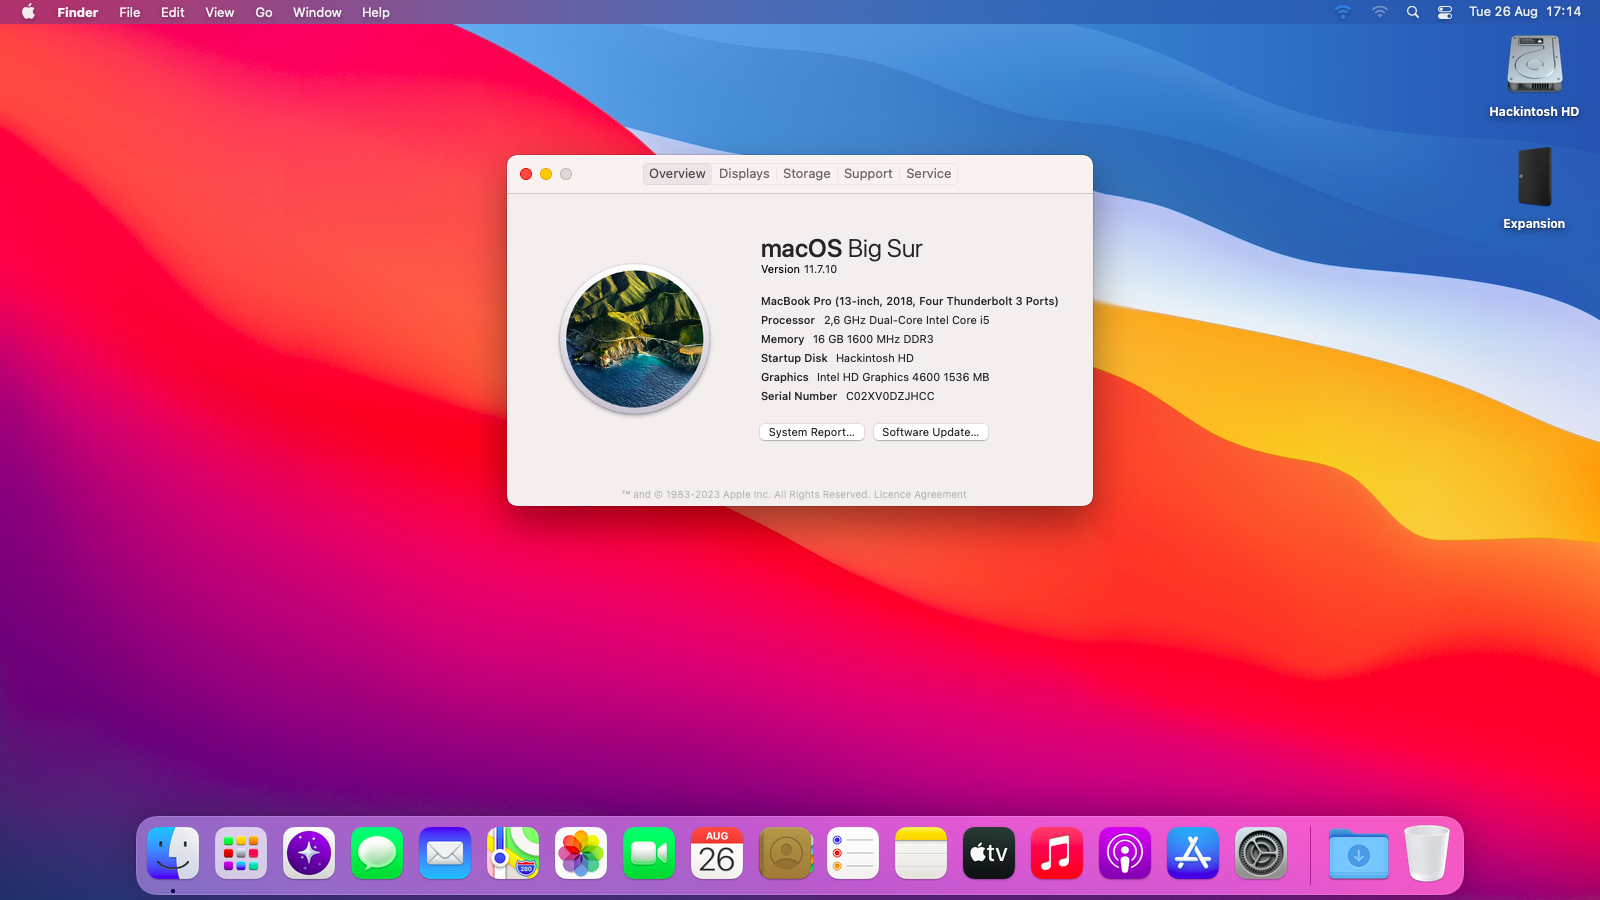This screenshot has width=1600, height=900.
Task: Open the Downloads folder in Dock
Action: tap(1359, 853)
